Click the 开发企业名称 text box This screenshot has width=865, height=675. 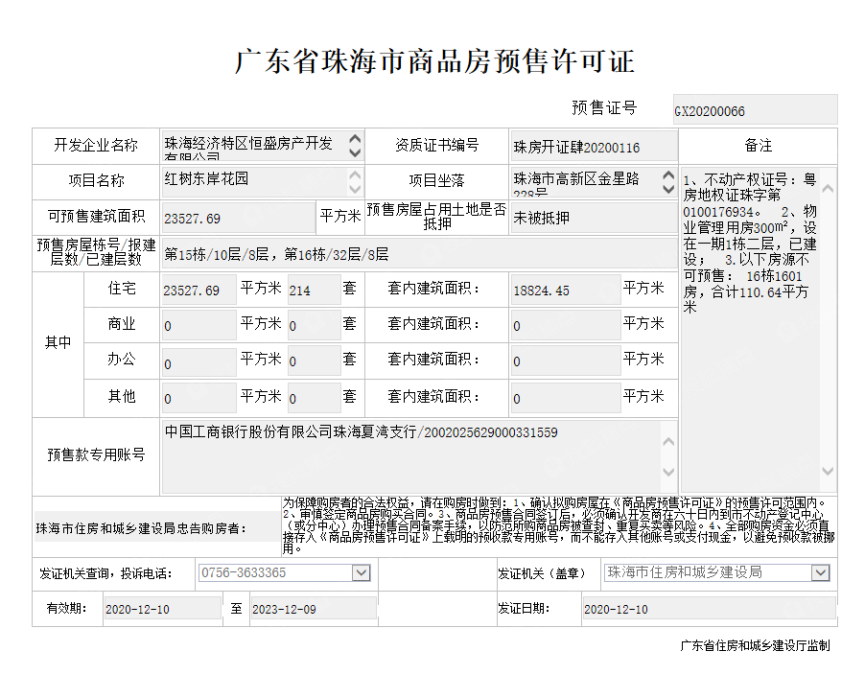pyautogui.click(x=263, y=146)
